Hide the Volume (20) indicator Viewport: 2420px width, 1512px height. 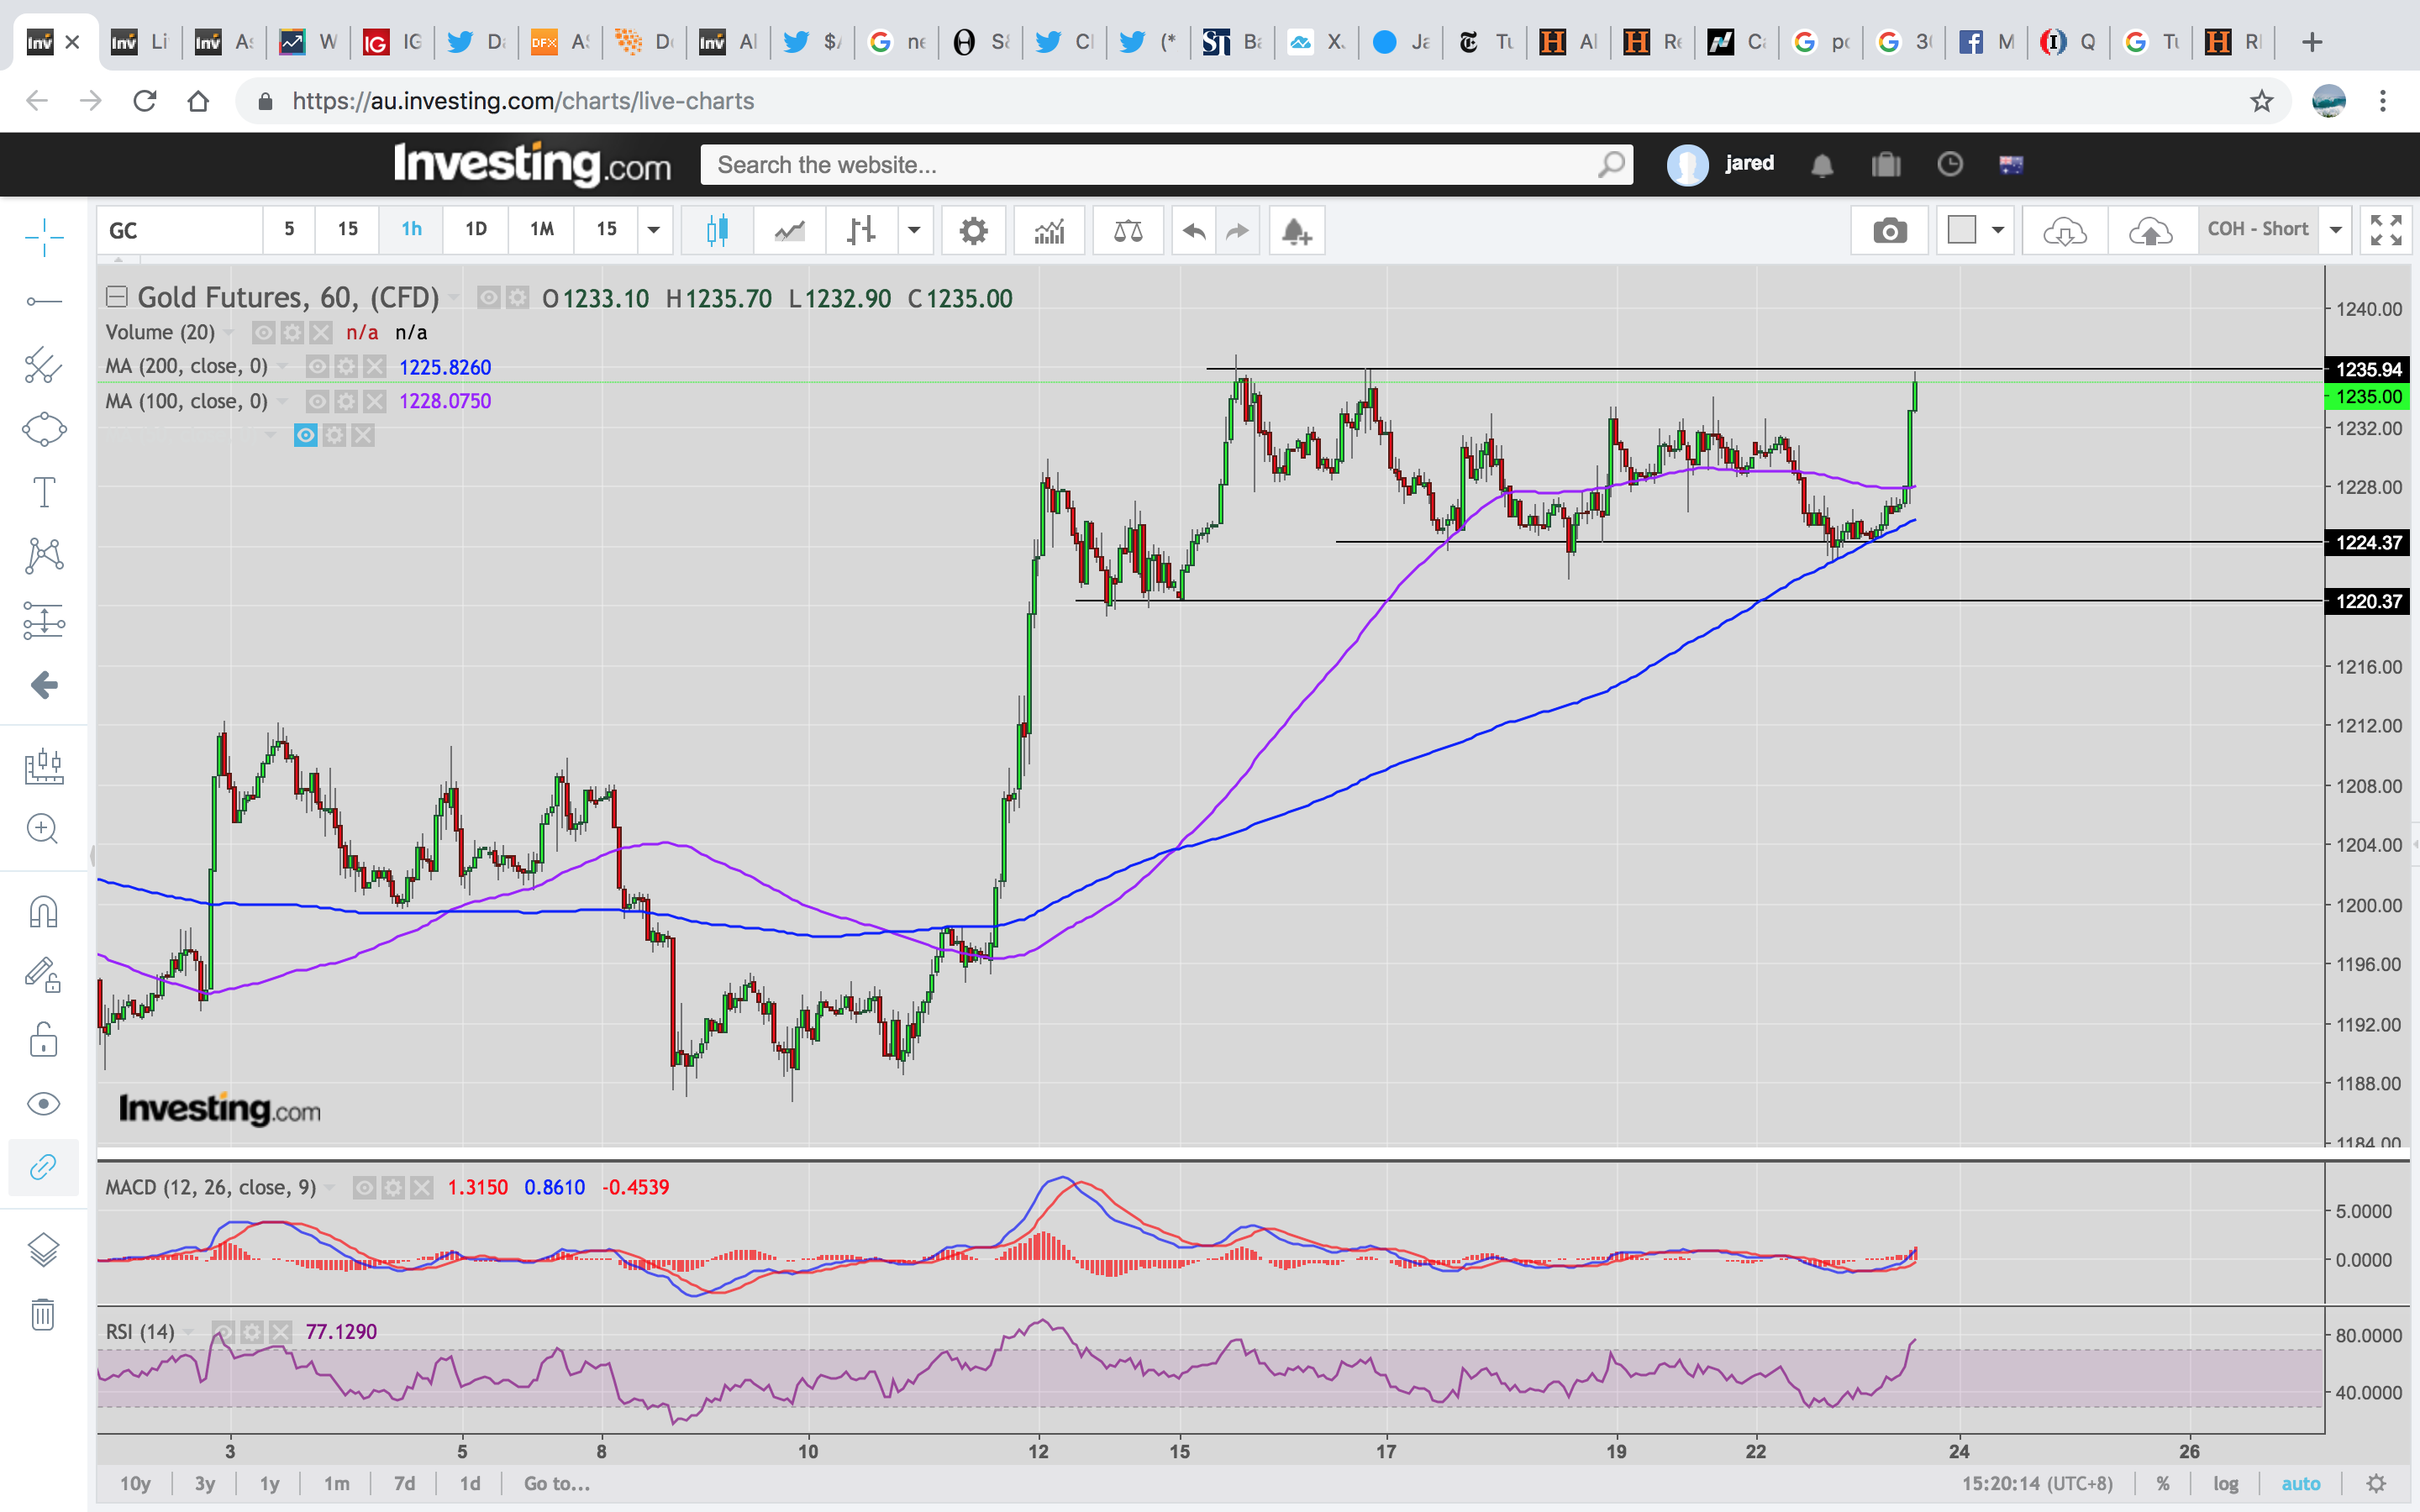(x=264, y=333)
